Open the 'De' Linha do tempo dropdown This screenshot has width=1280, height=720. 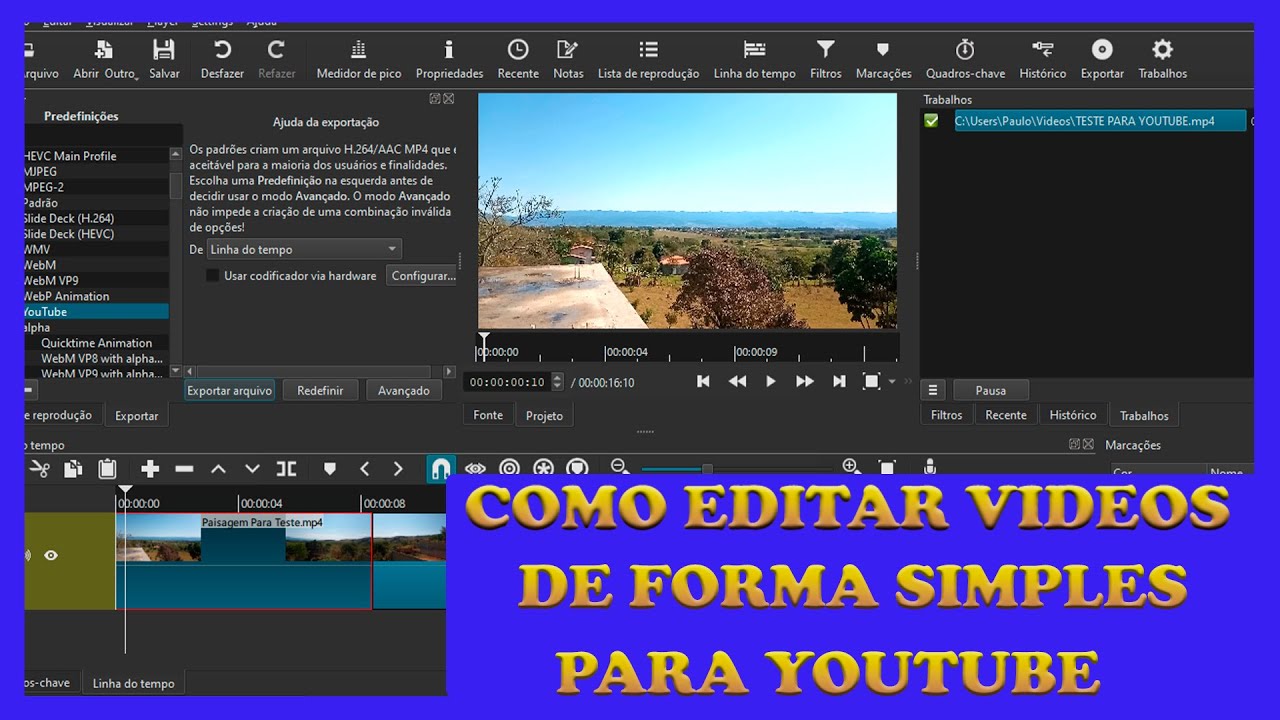(x=304, y=249)
